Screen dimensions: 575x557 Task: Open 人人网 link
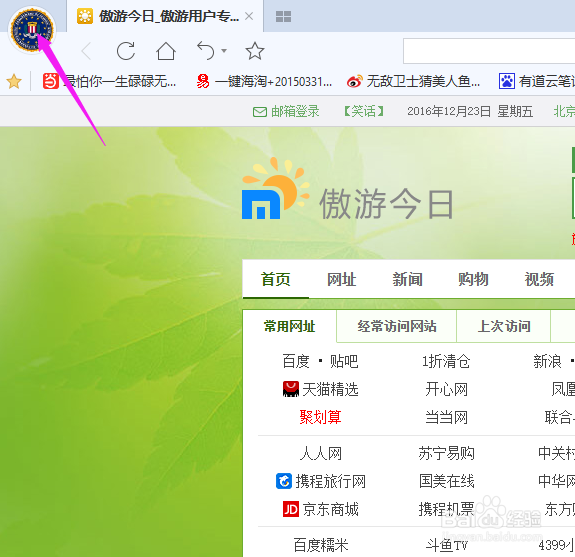tap(320, 454)
